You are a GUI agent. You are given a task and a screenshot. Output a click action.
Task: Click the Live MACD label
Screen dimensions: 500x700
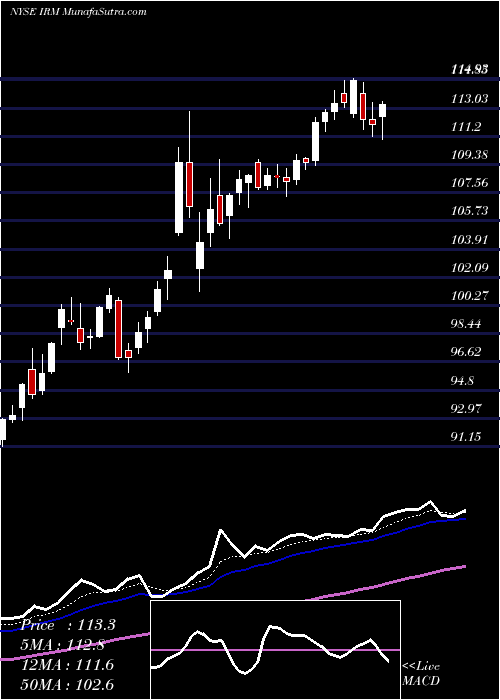[x=421, y=673]
